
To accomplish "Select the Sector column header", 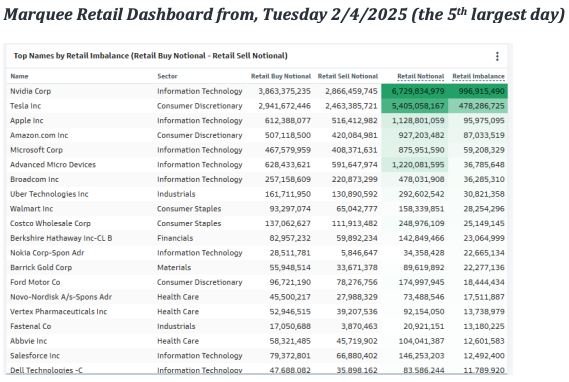I will pos(167,76).
